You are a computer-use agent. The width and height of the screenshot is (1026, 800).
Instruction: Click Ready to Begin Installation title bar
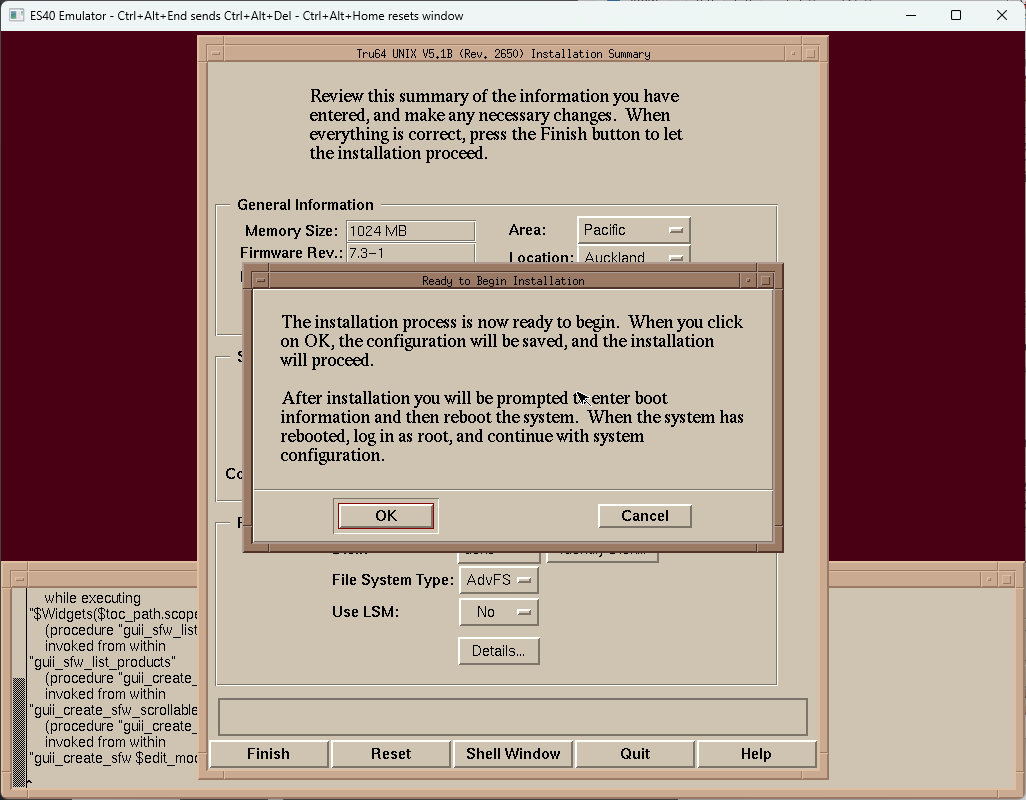503,281
